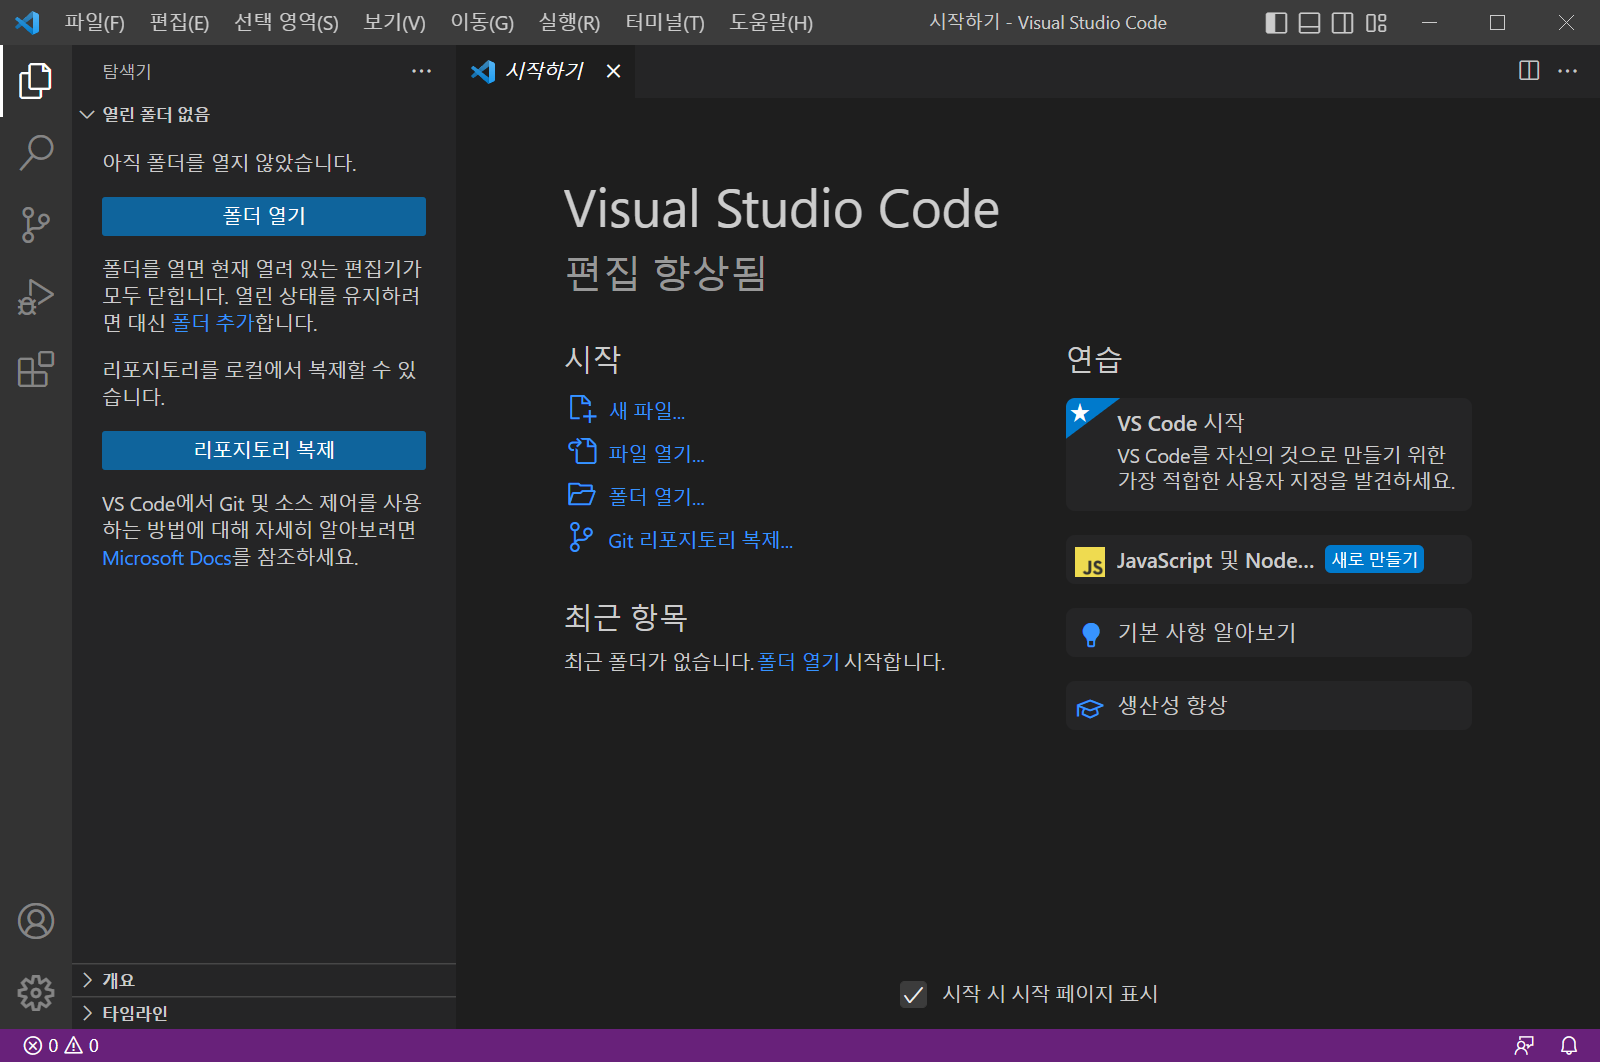Click the 새 파일... start link

tap(647, 411)
